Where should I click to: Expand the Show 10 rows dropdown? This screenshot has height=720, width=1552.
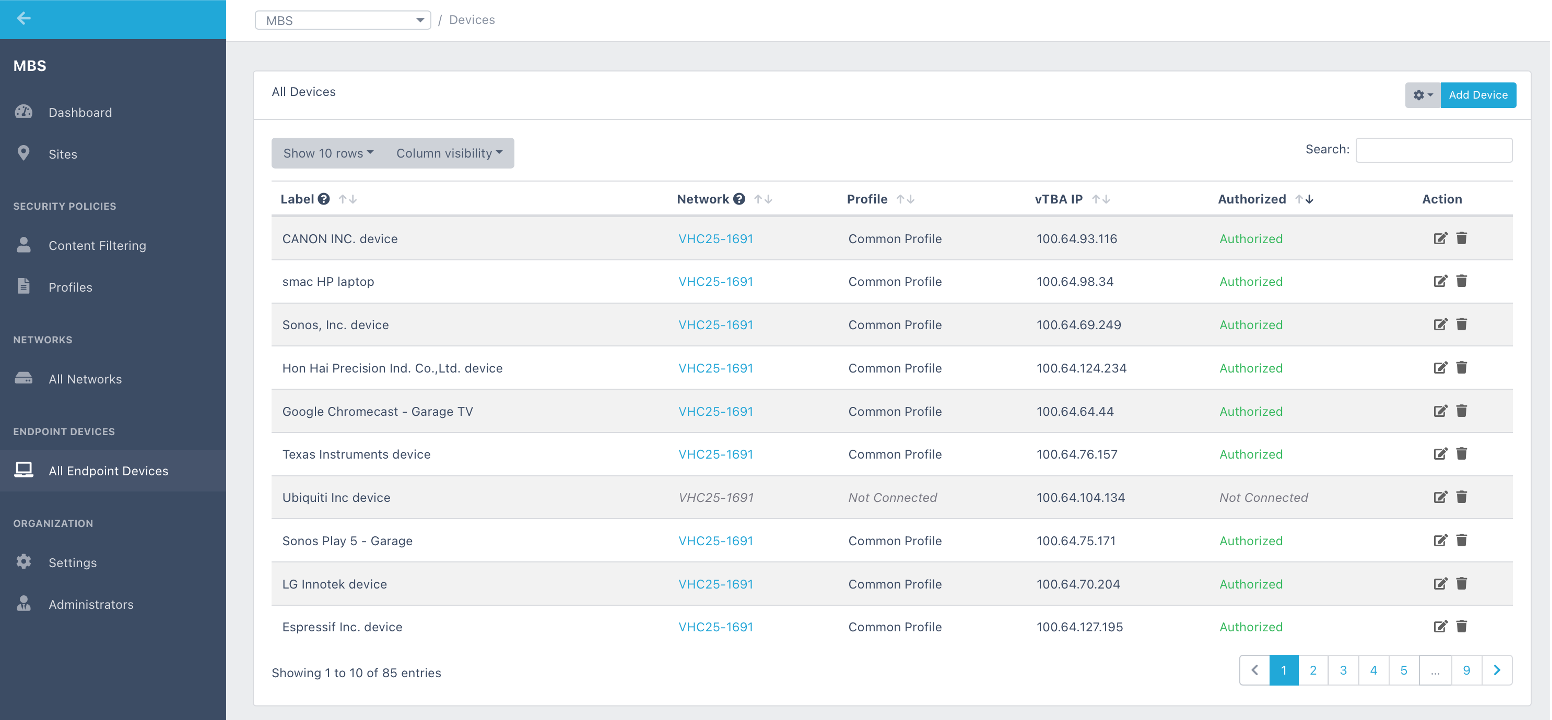coord(328,153)
